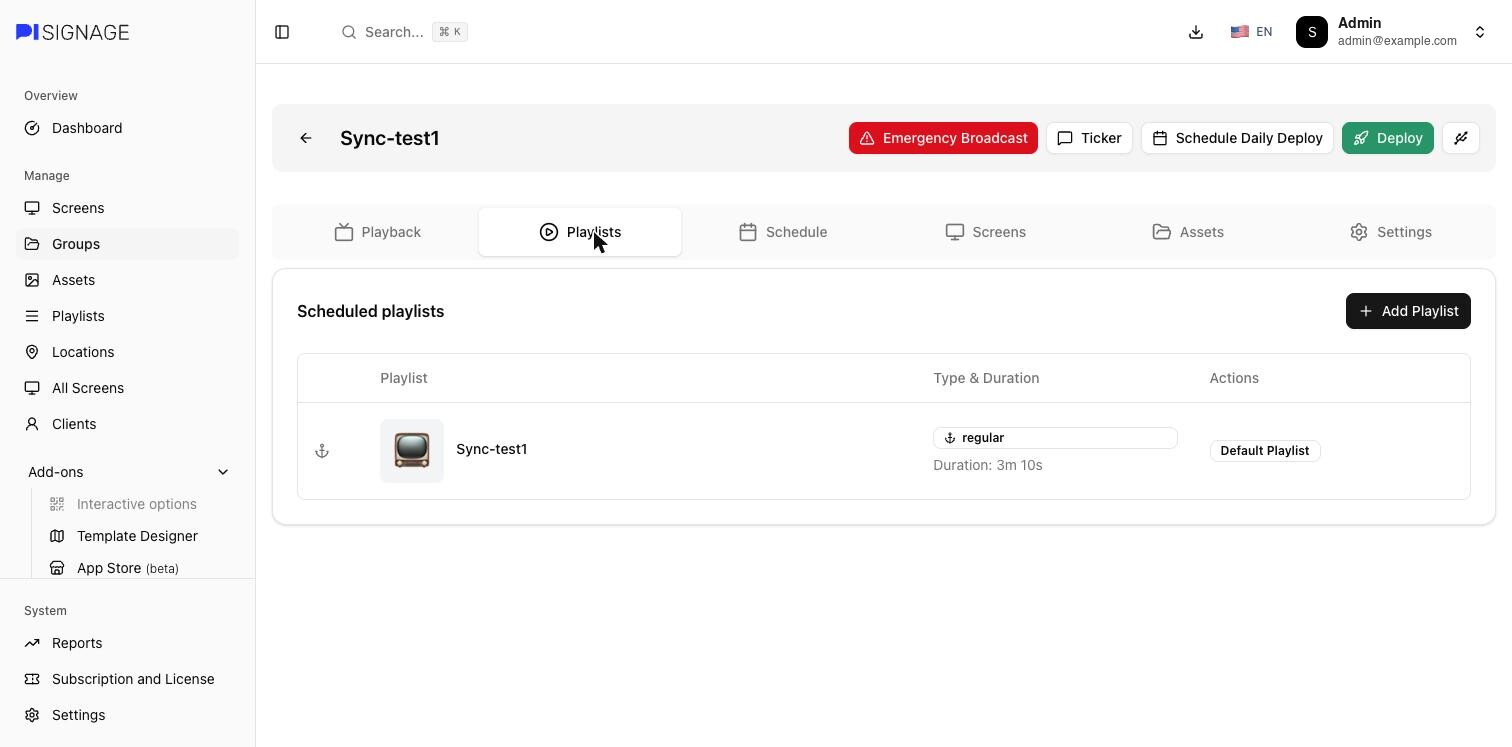Click the download icon in header
This screenshot has width=1512, height=747.
[x=1196, y=32]
